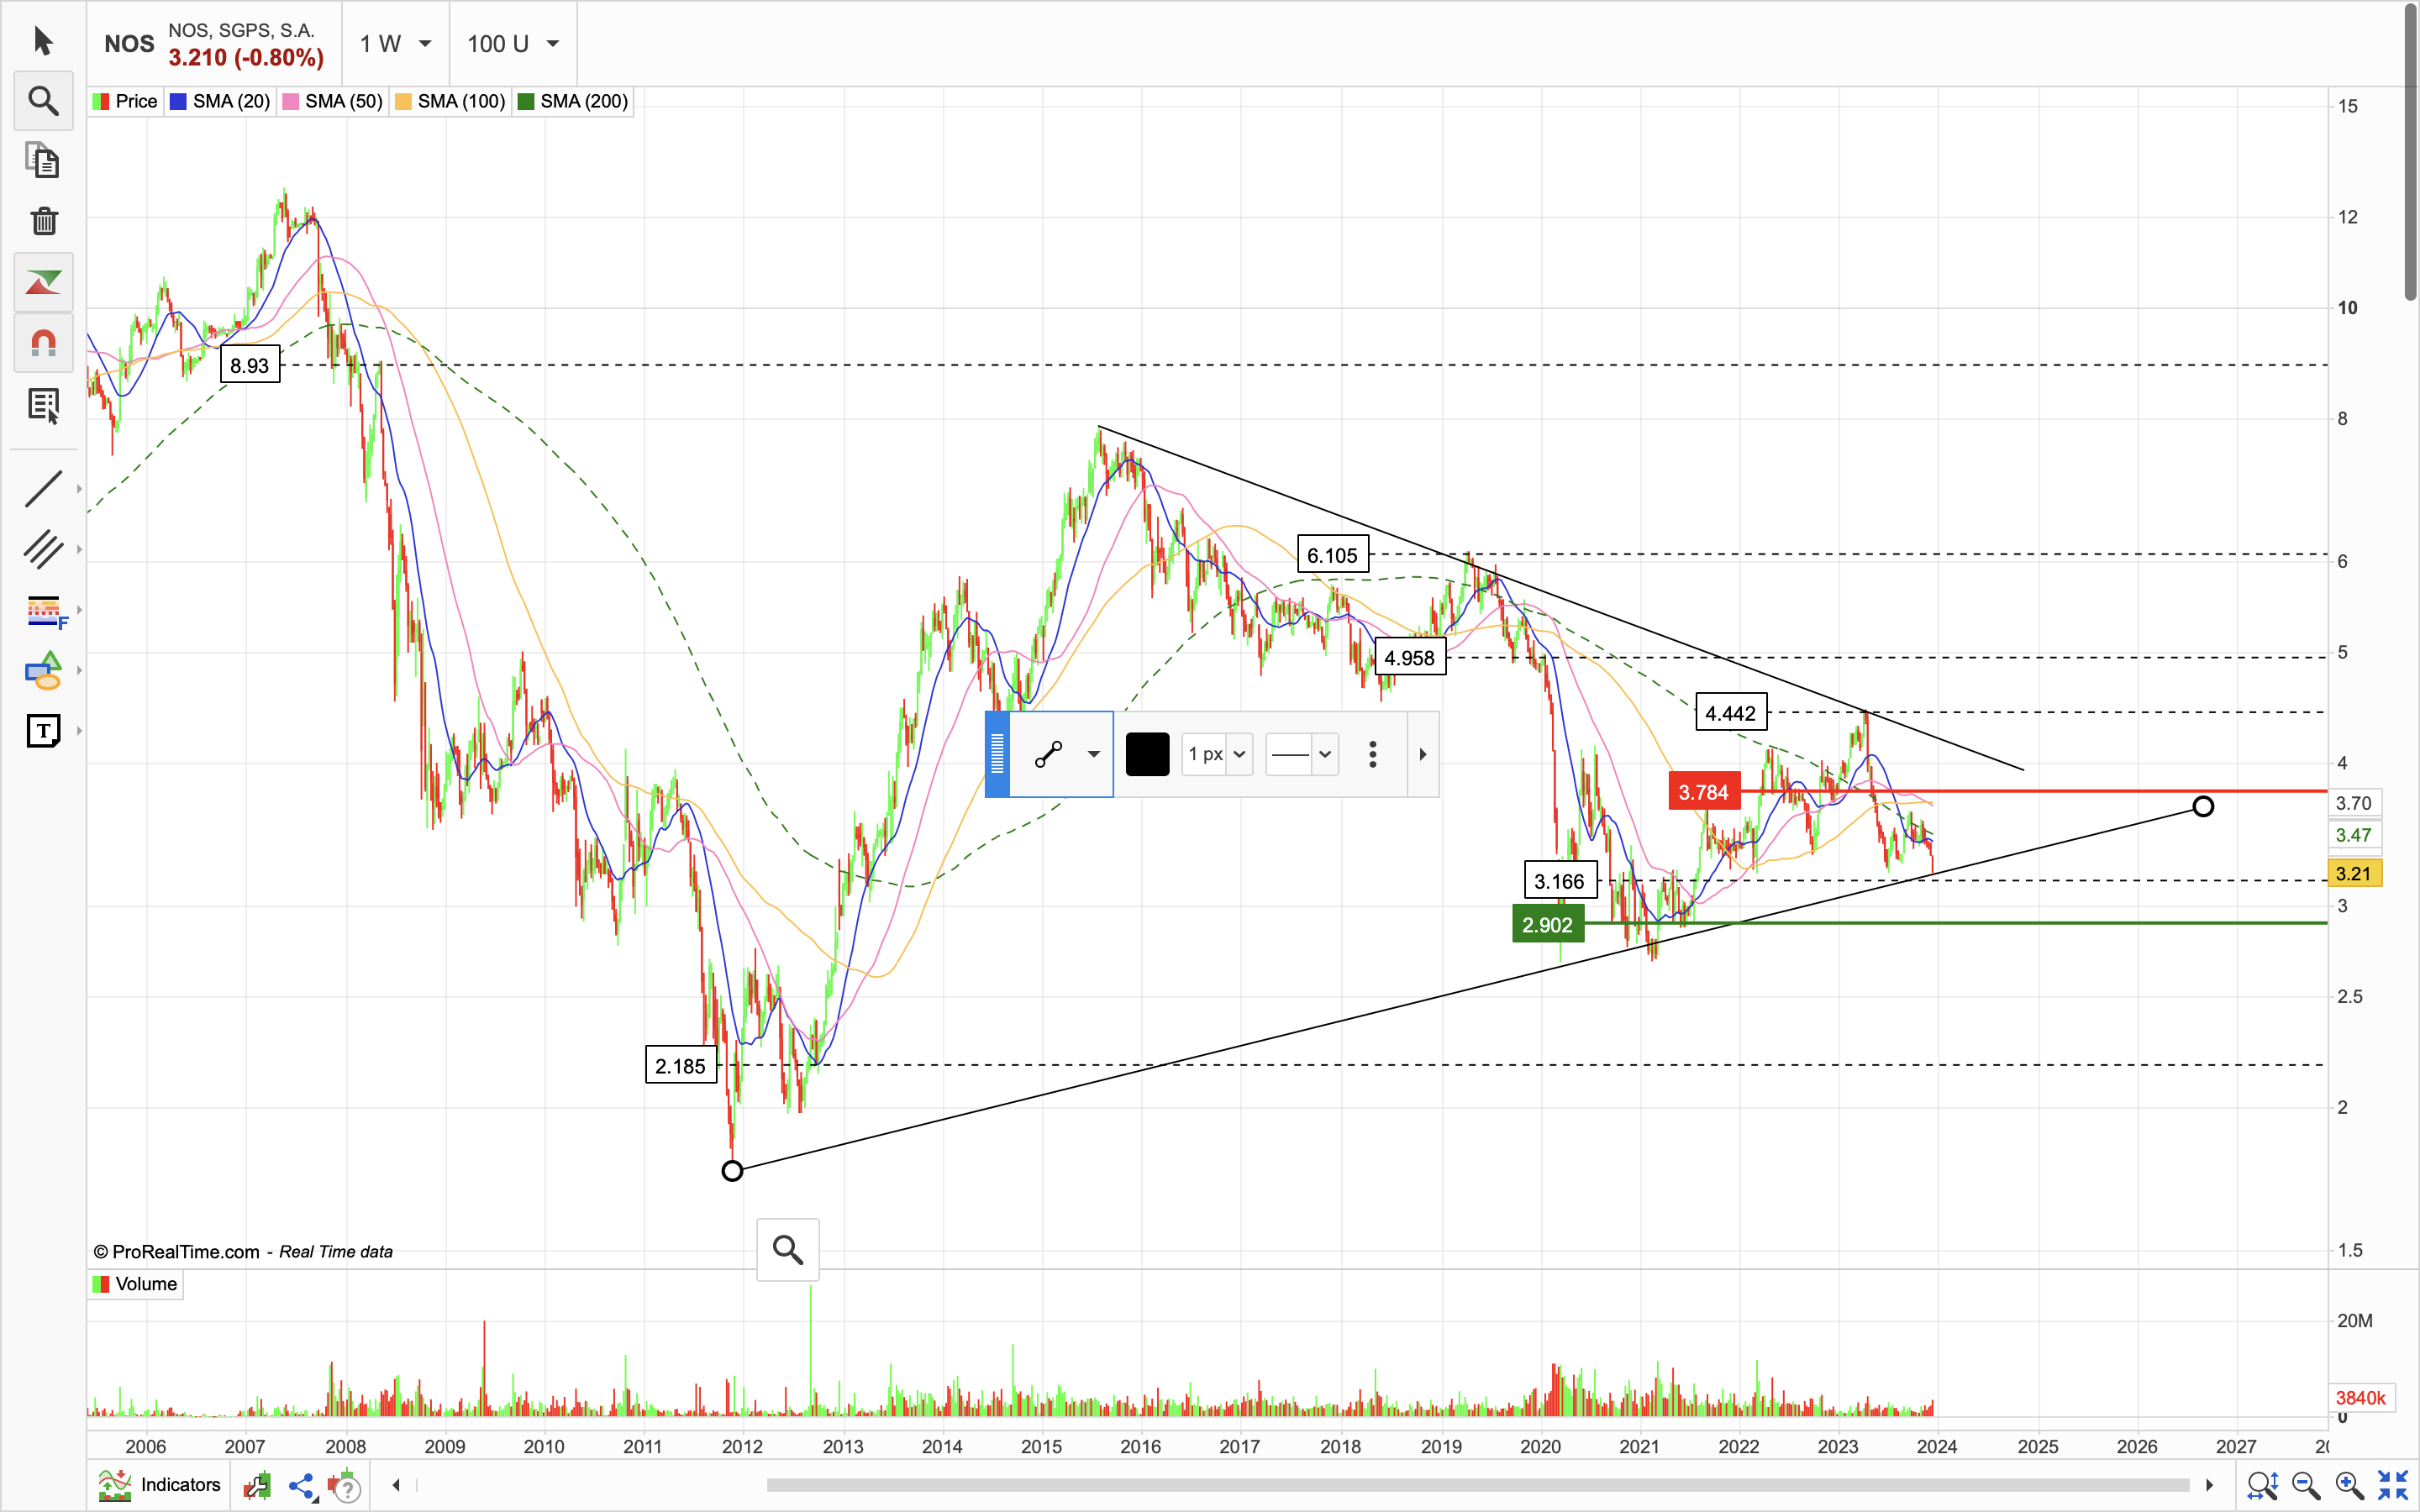Viewport: 2420px width, 1512px height.
Task: Open the 100 U units dropdown
Action: tap(512, 44)
